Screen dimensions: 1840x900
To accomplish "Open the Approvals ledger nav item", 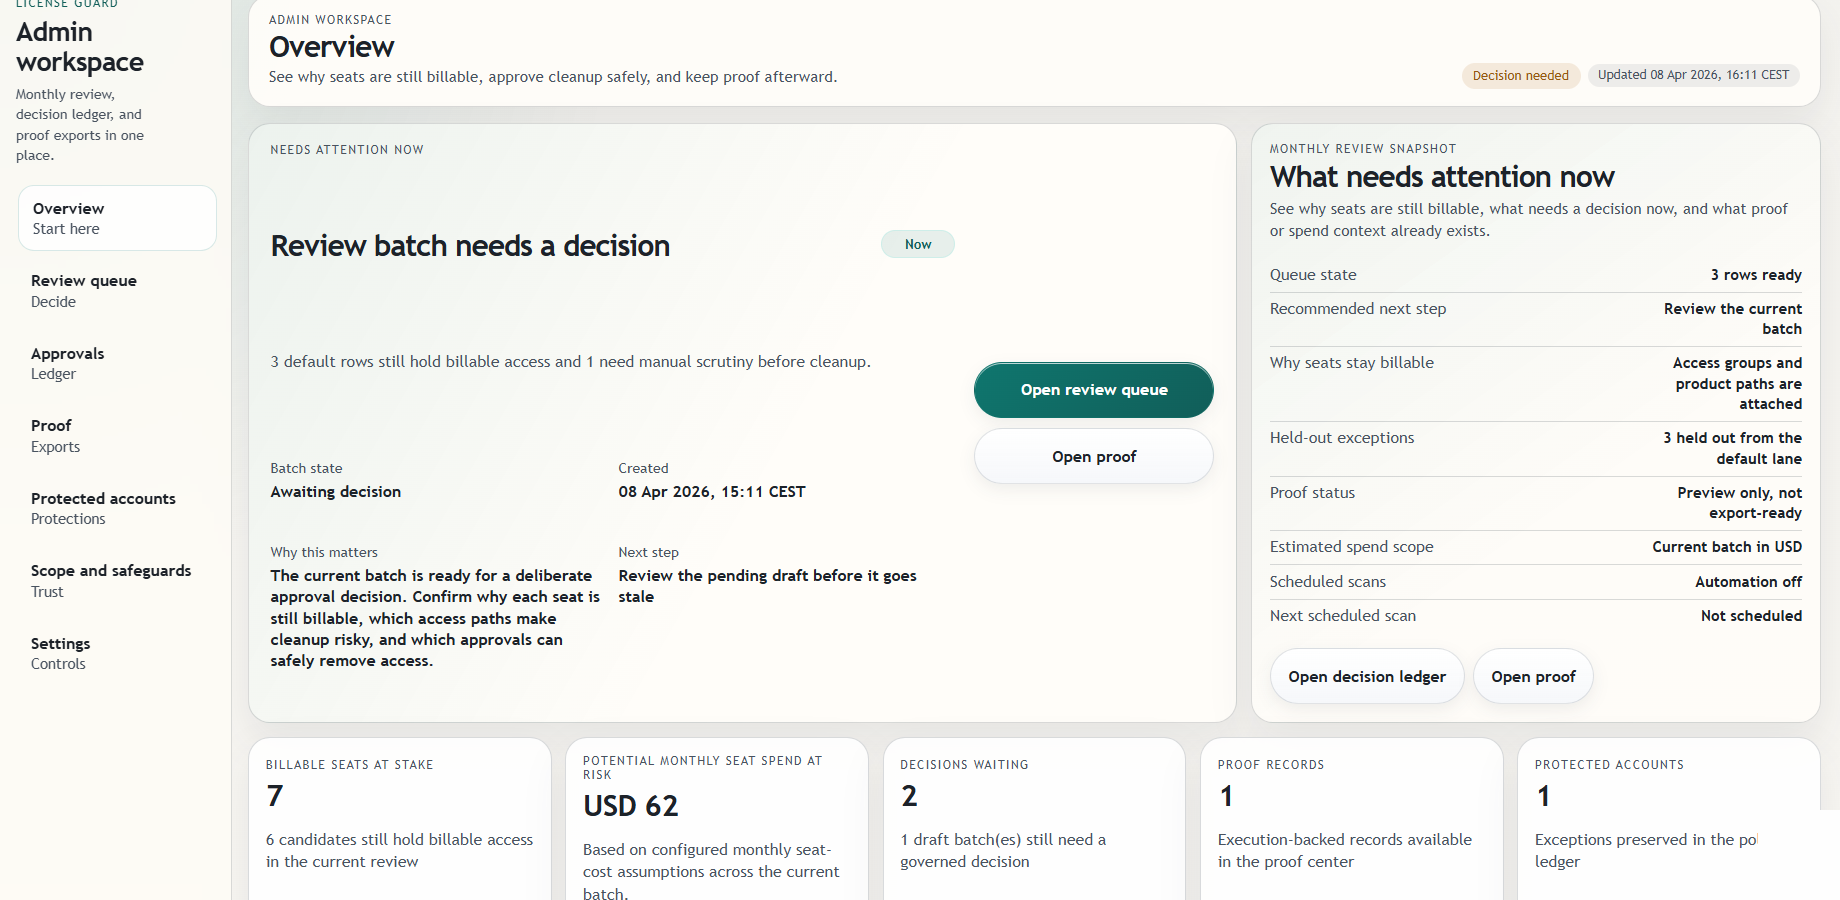I will [68, 363].
